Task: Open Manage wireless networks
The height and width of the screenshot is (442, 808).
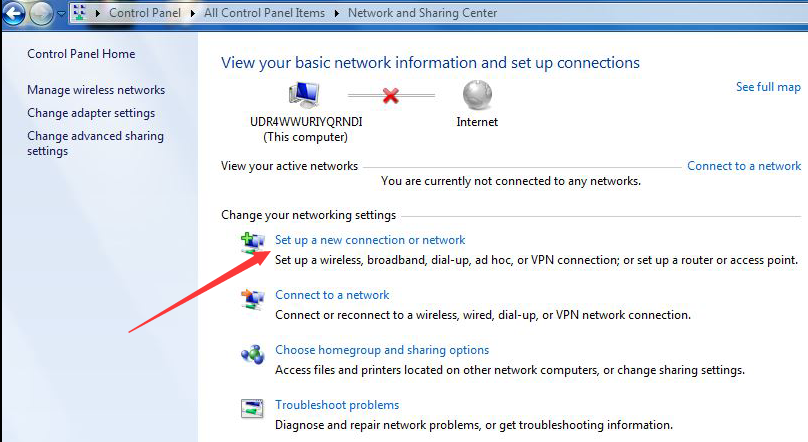Action: [96, 90]
